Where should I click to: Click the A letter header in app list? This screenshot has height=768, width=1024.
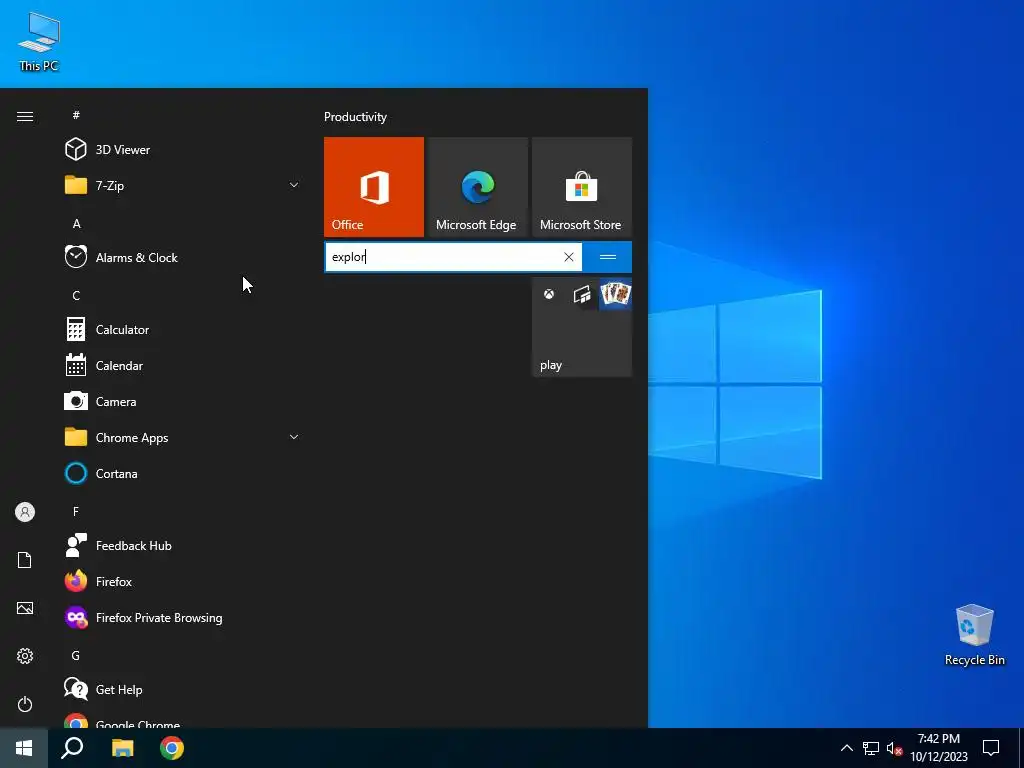coord(76,223)
